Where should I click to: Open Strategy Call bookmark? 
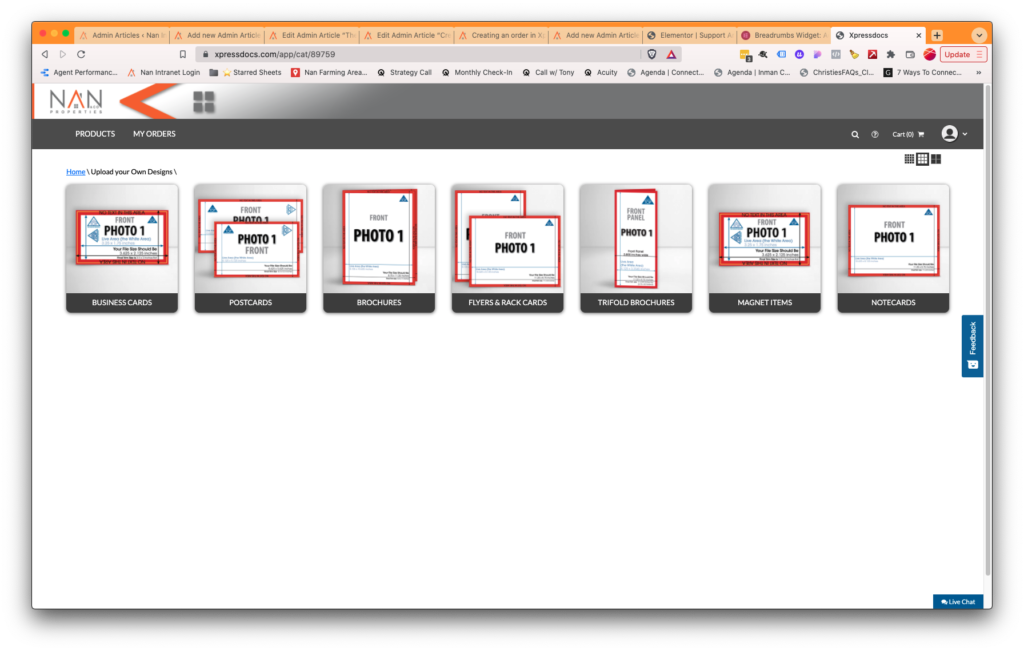point(405,72)
